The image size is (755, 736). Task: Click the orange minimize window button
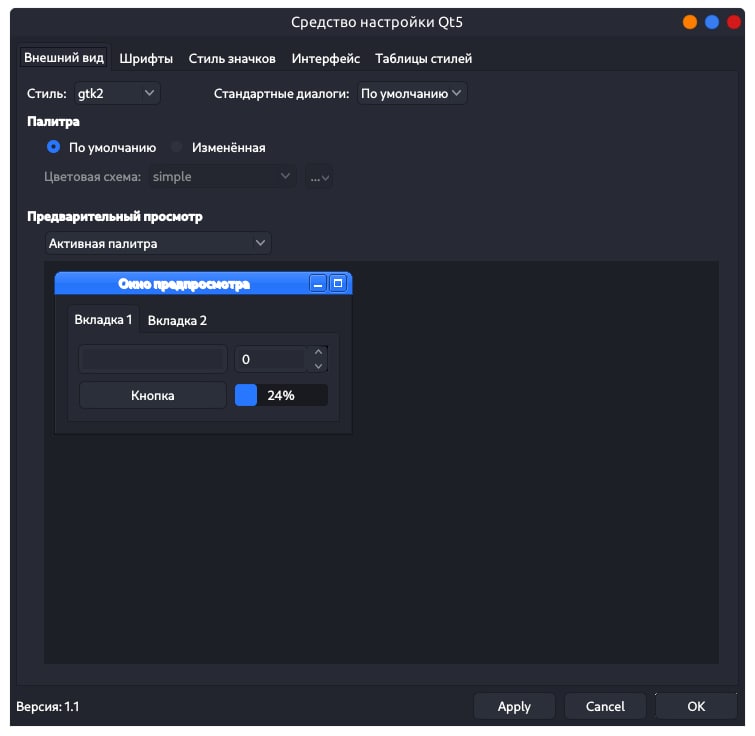(690, 22)
